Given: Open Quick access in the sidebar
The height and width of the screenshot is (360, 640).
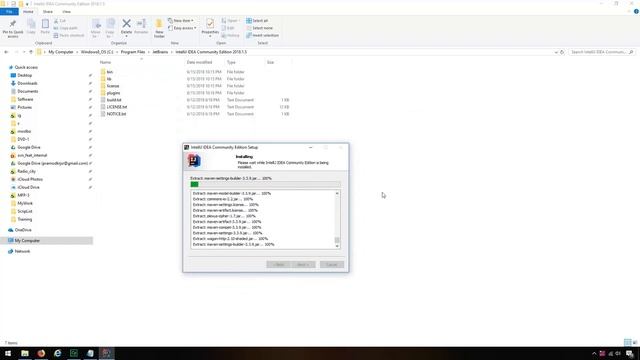Looking at the screenshot, I should point(26,67).
